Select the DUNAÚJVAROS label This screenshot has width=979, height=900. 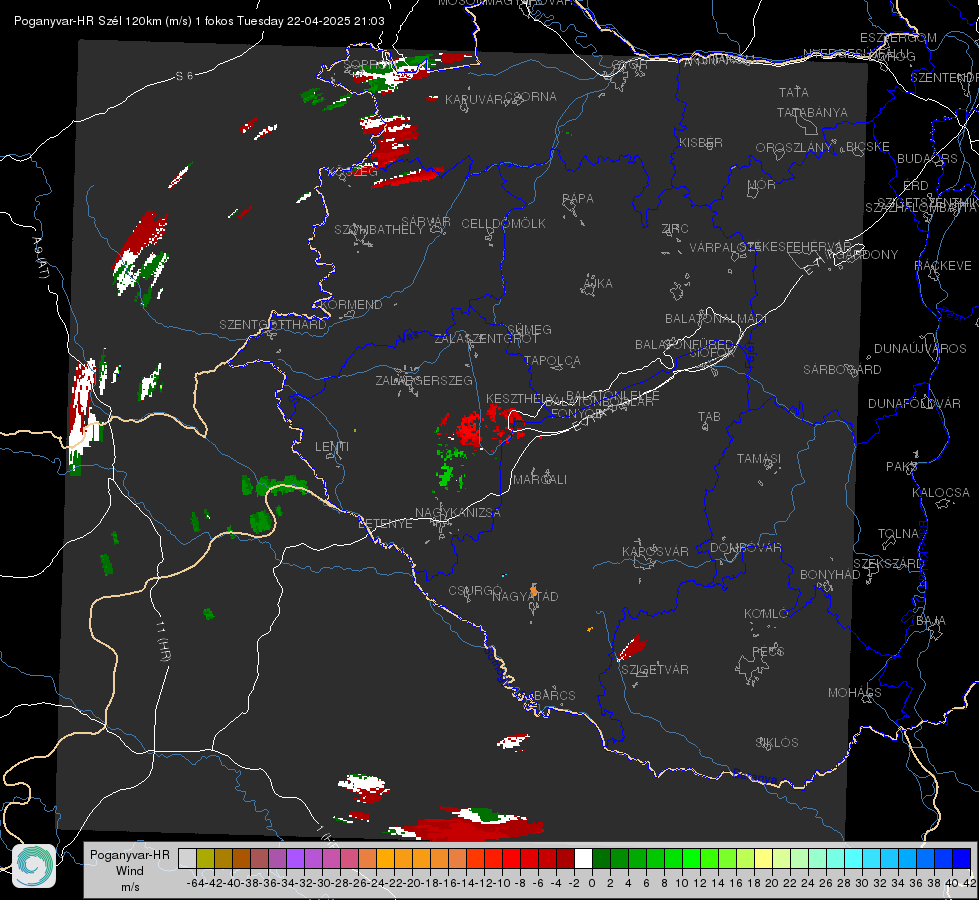920,349
